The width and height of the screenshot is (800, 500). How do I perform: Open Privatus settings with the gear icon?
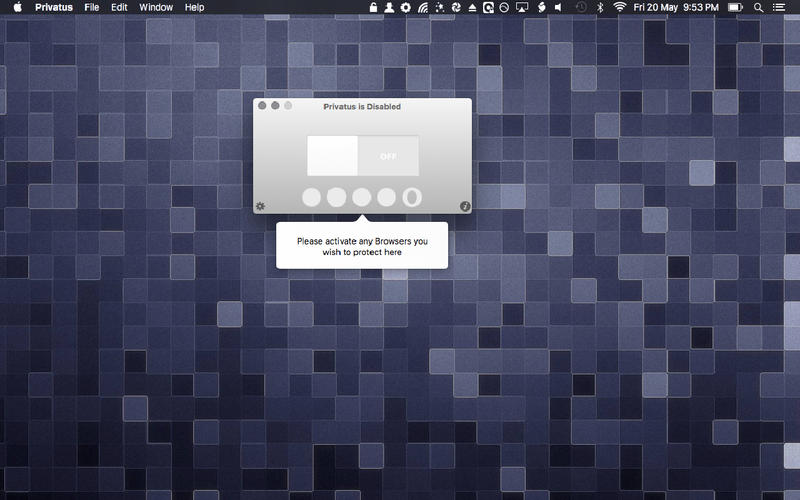click(260, 206)
